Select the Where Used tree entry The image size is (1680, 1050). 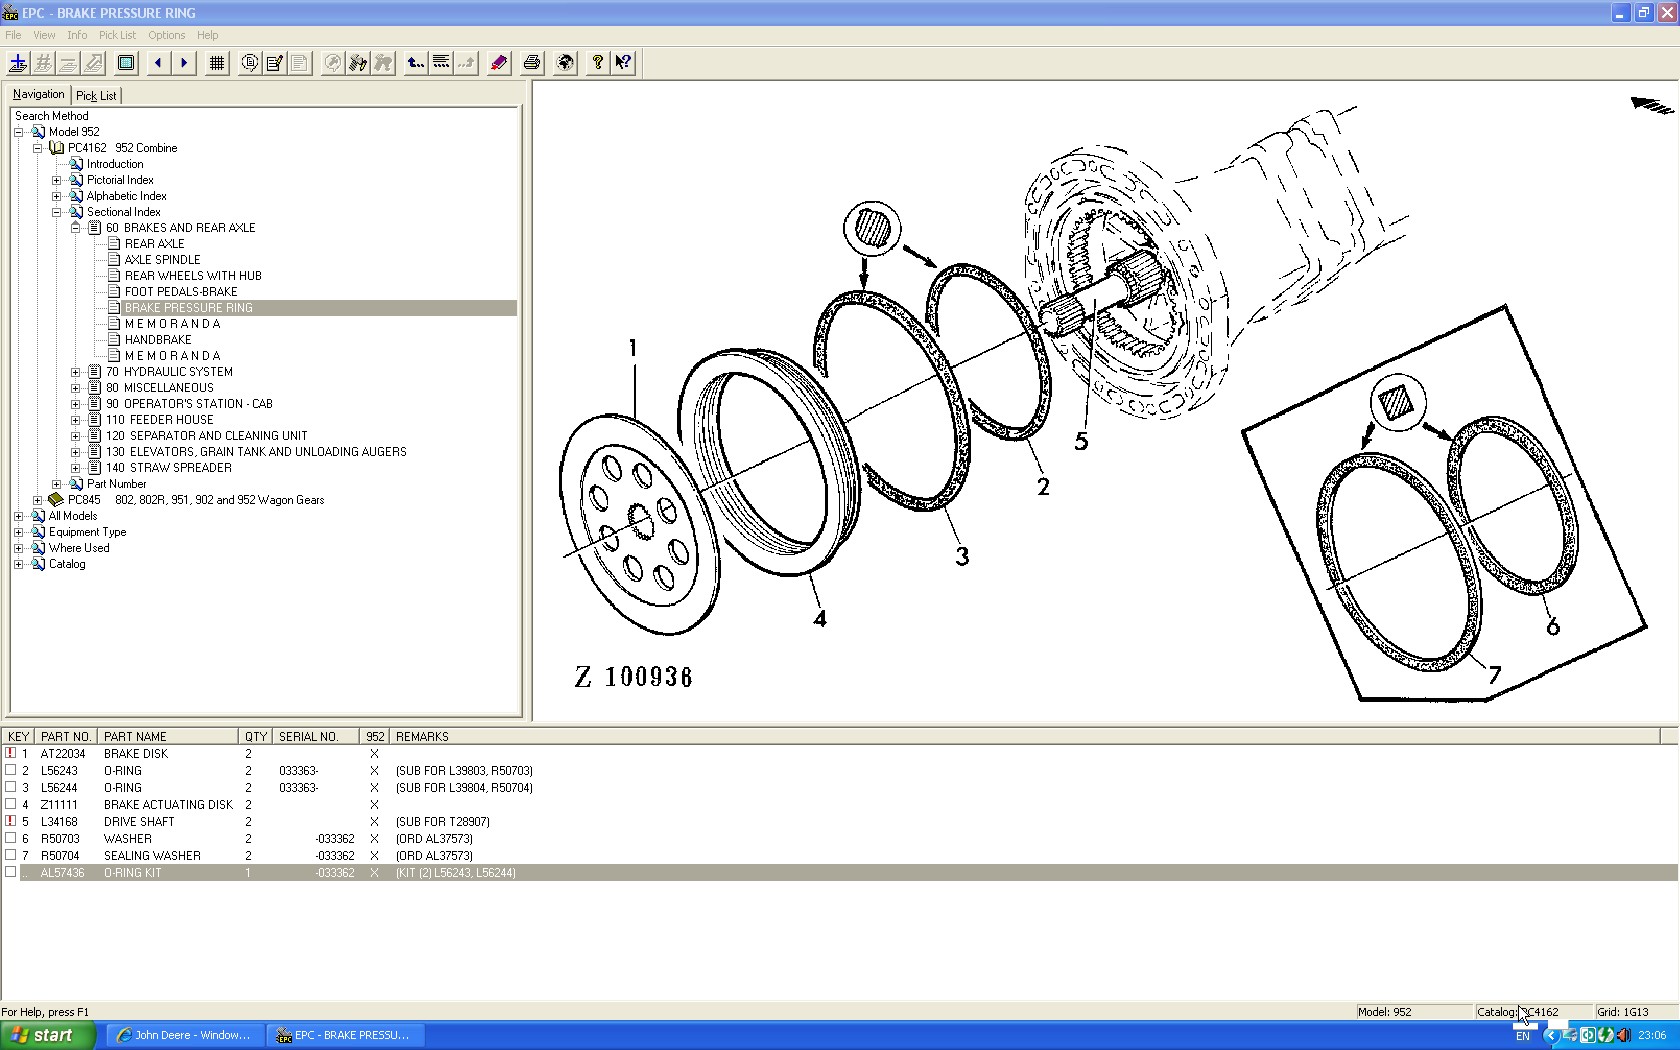[x=79, y=548]
